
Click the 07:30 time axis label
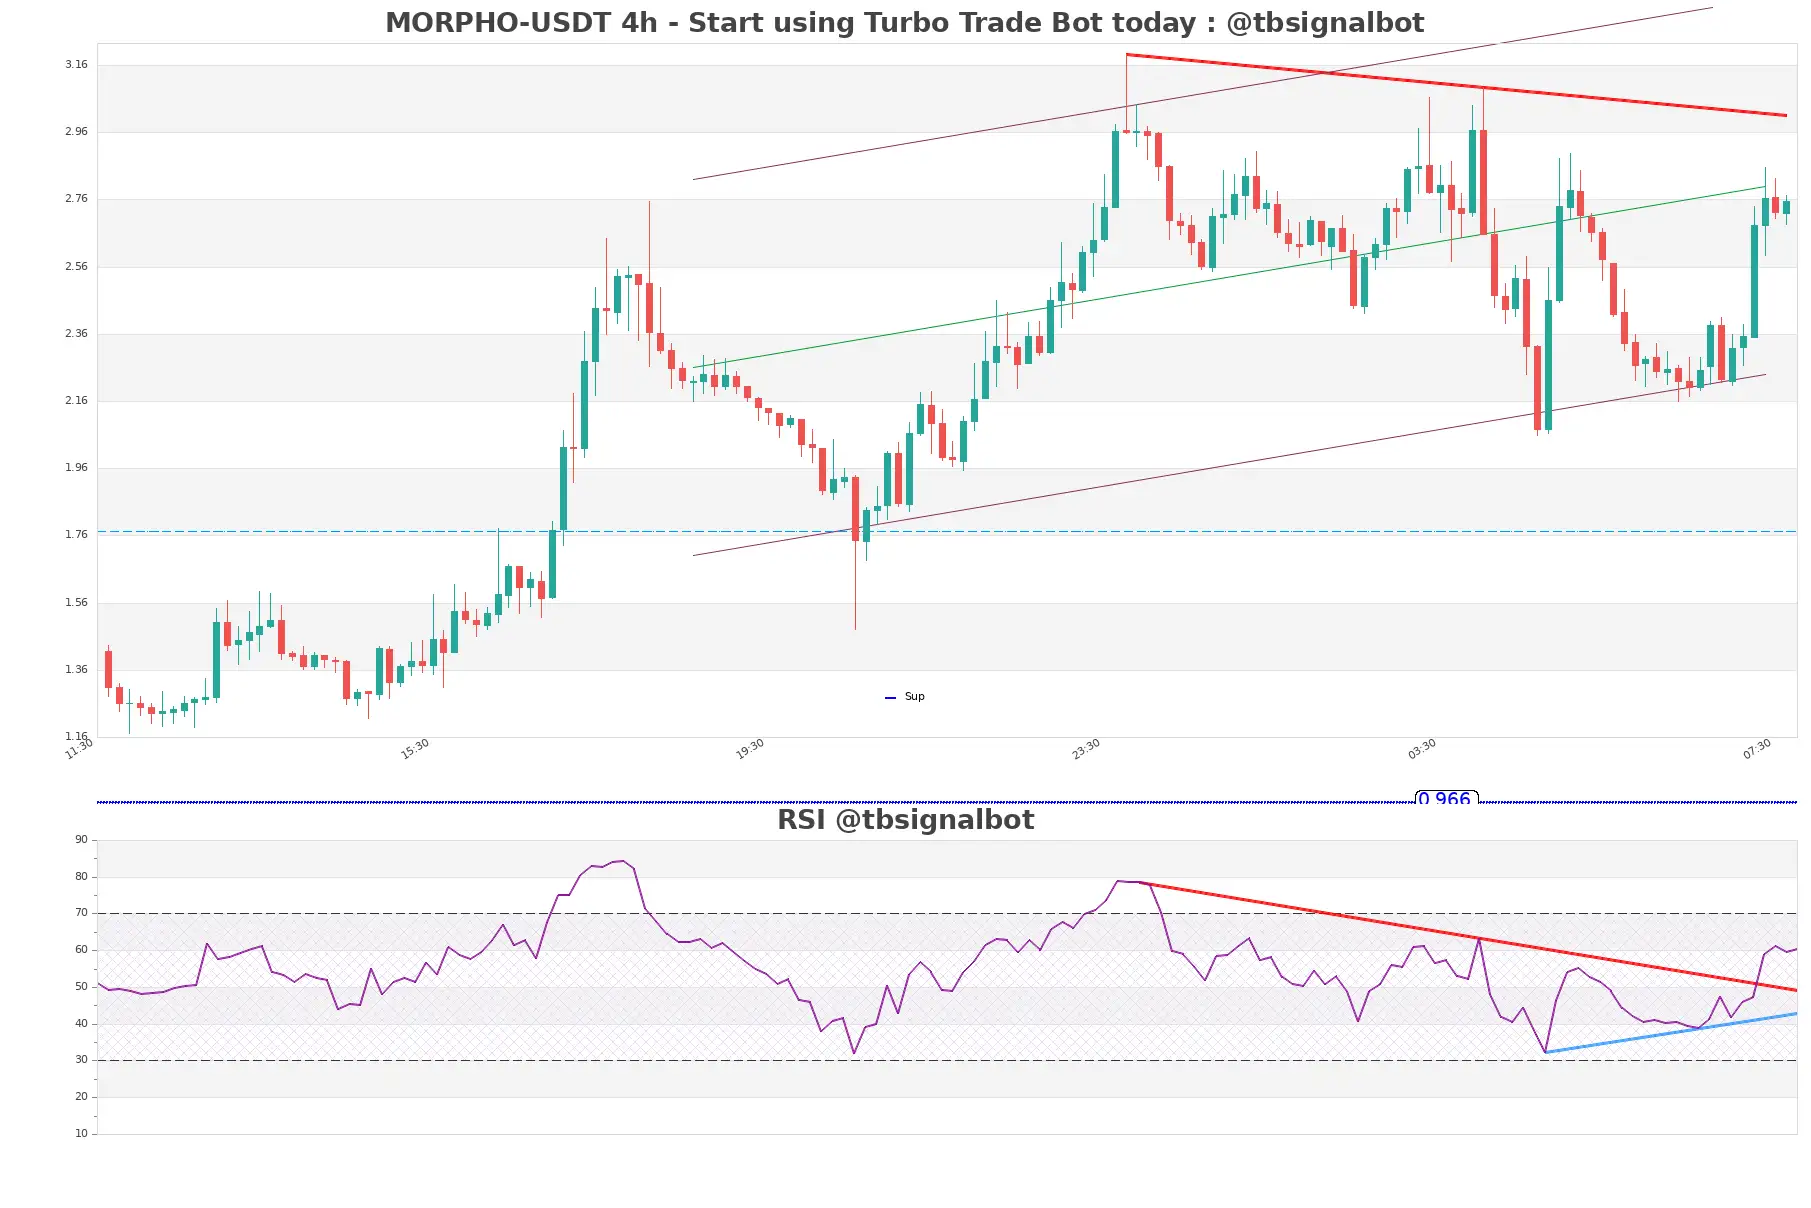1757,749
